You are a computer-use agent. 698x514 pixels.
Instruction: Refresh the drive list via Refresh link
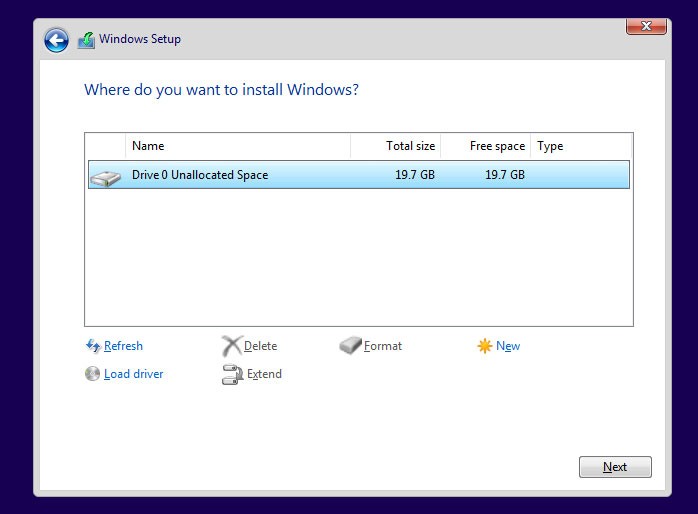[x=123, y=346]
